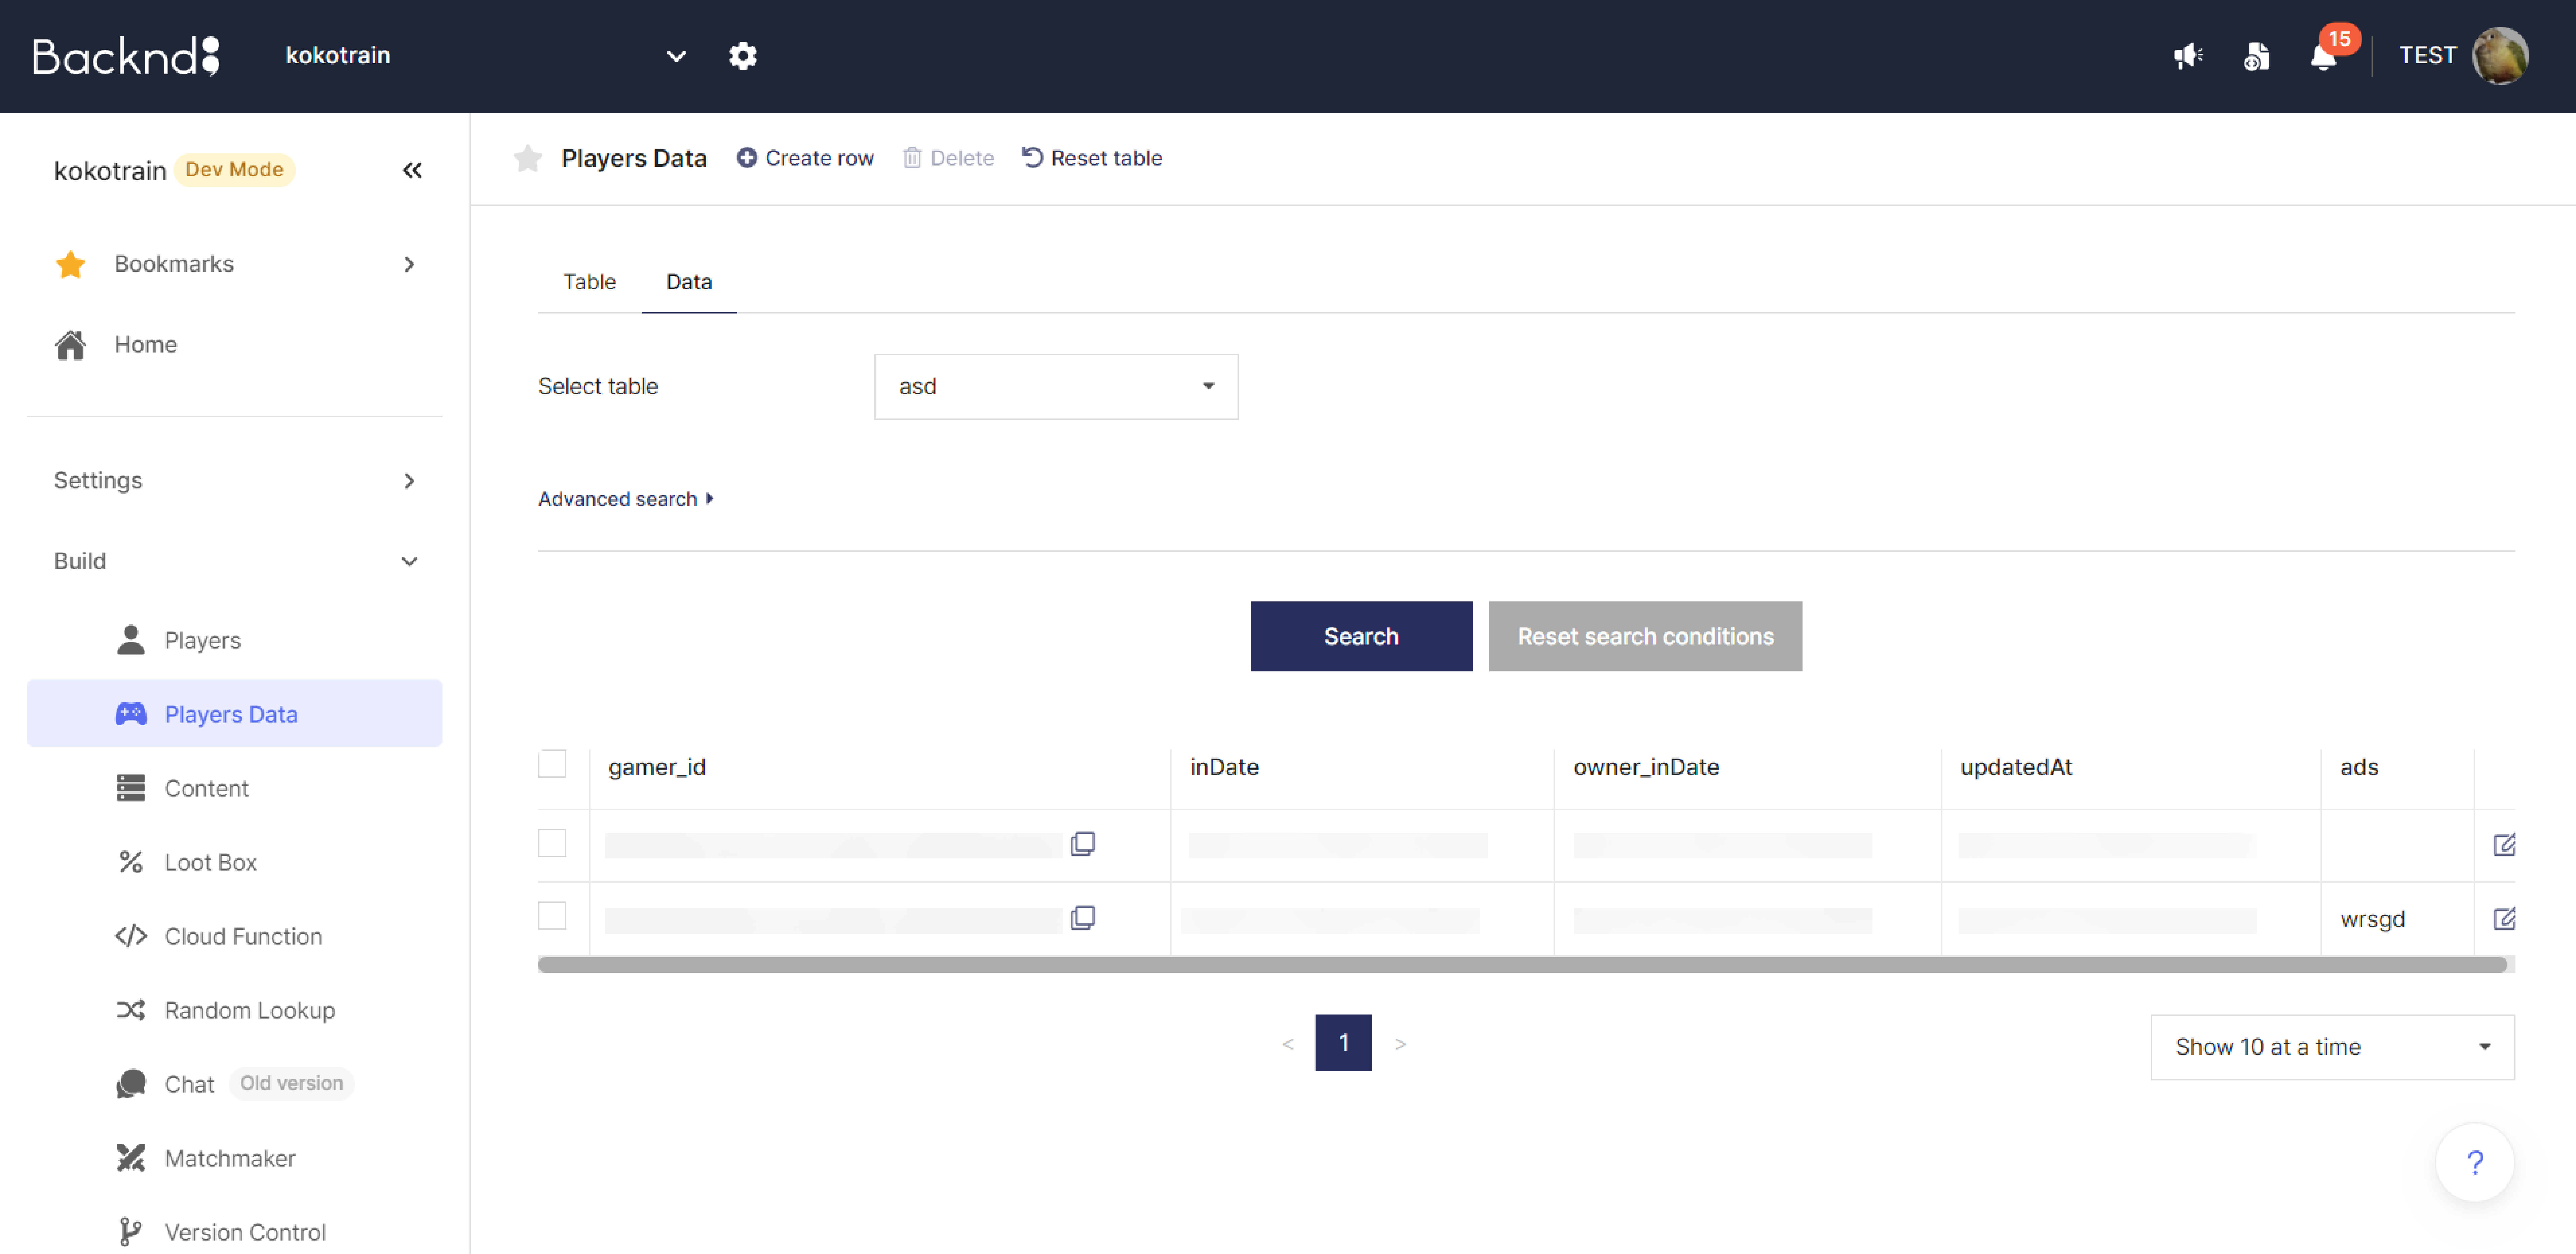Open Loot Box in the sidebar
This screenshot has width=2576, height=1254.
click(x=210, y=862)
